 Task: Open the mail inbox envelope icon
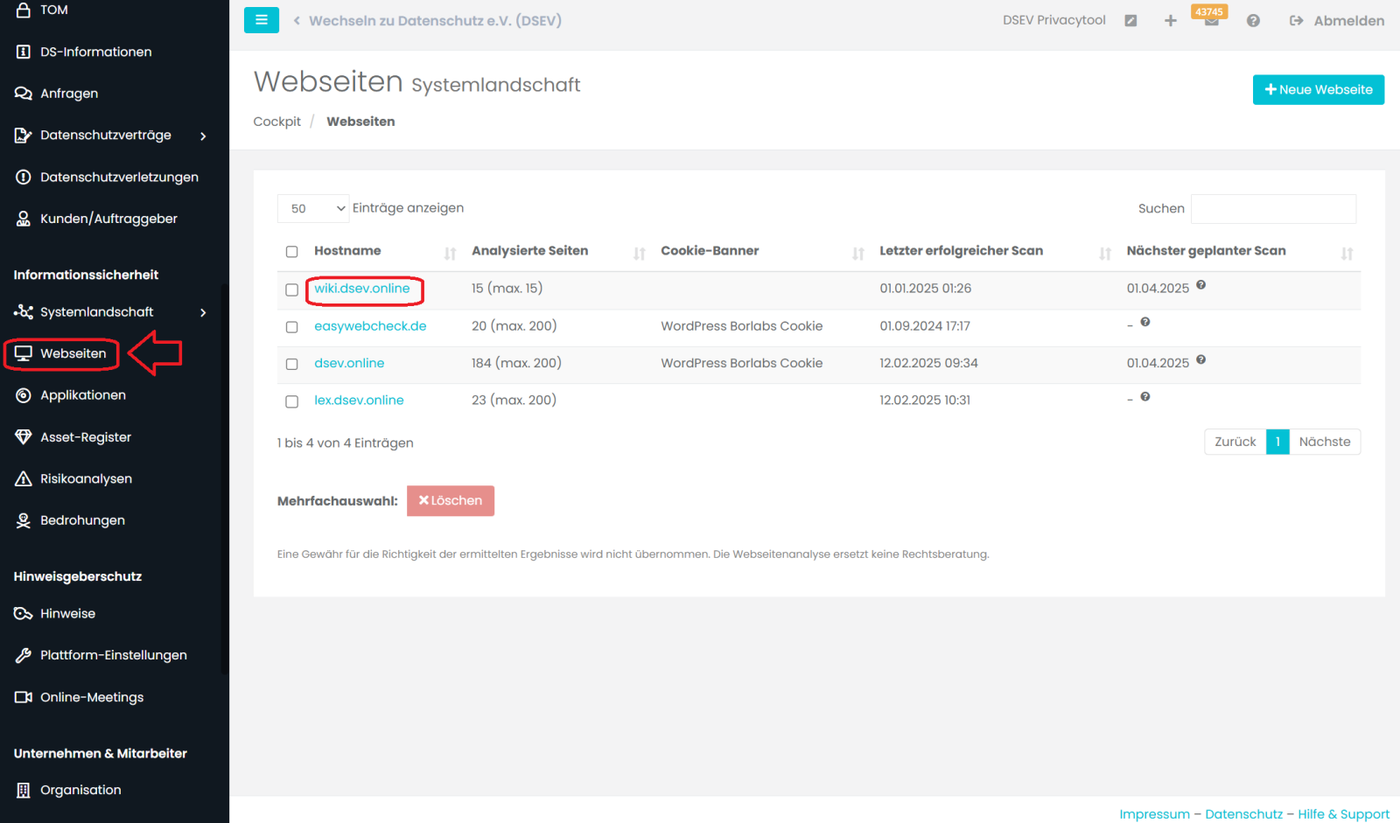coord(1211,21)
